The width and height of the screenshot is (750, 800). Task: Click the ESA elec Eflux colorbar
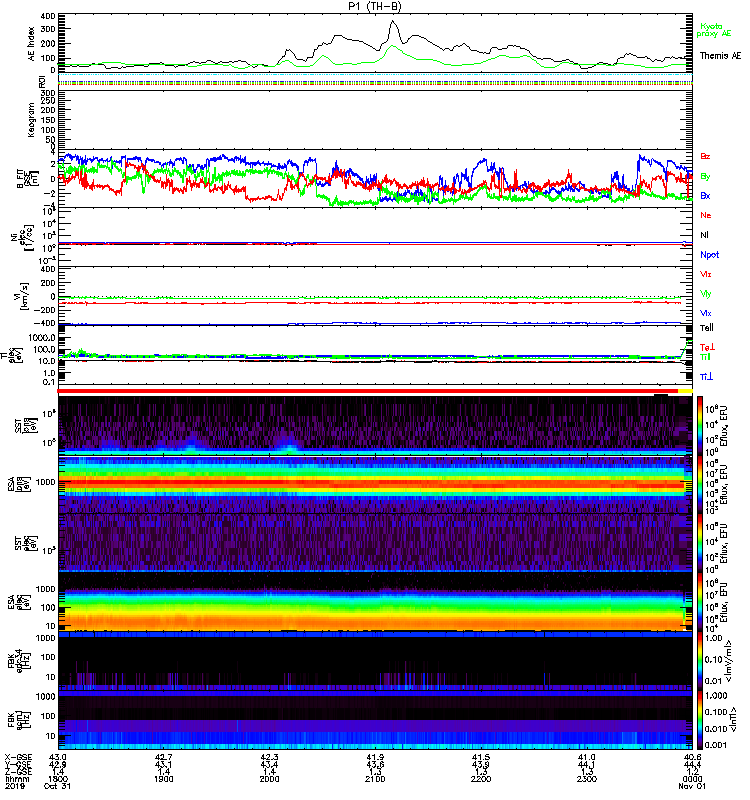[x=699, y=602]
